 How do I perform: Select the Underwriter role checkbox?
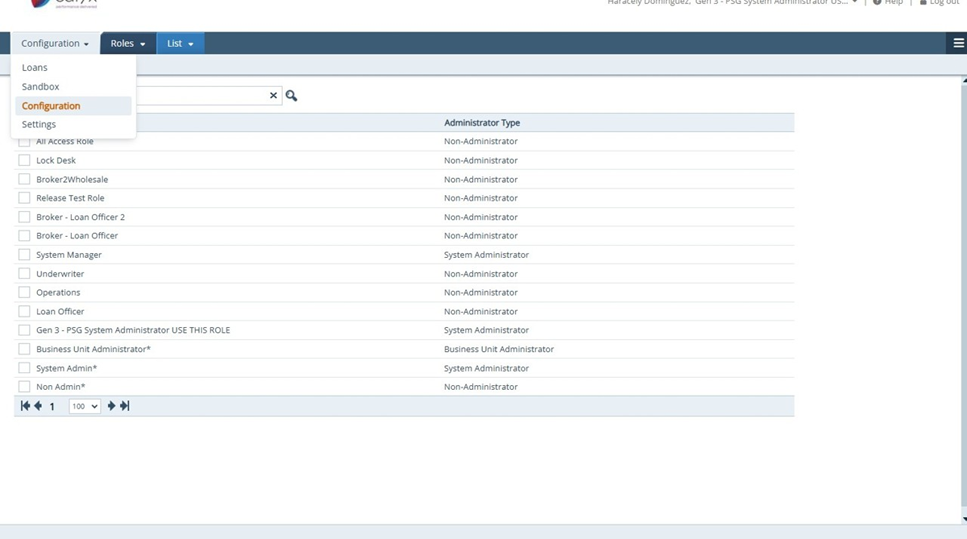[x=24, y=273]
